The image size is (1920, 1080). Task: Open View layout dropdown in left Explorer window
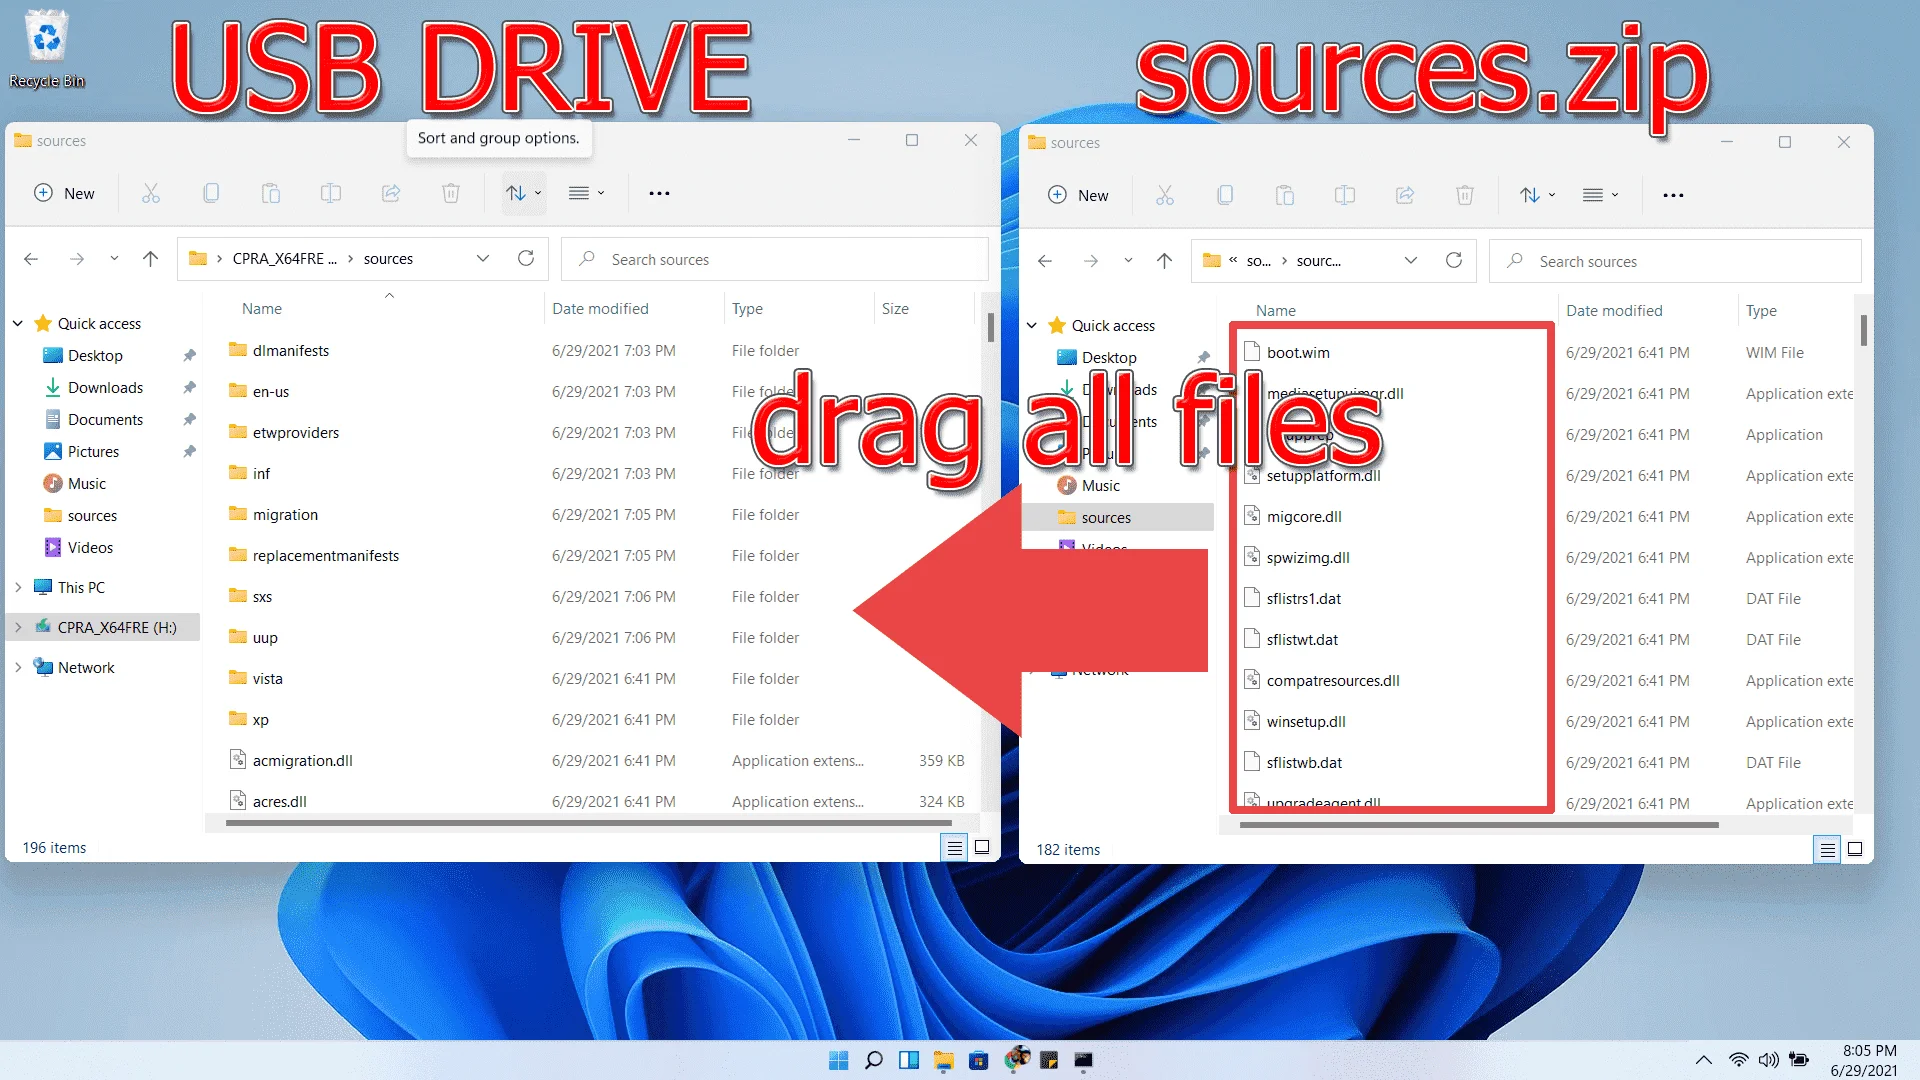(587, 193)
